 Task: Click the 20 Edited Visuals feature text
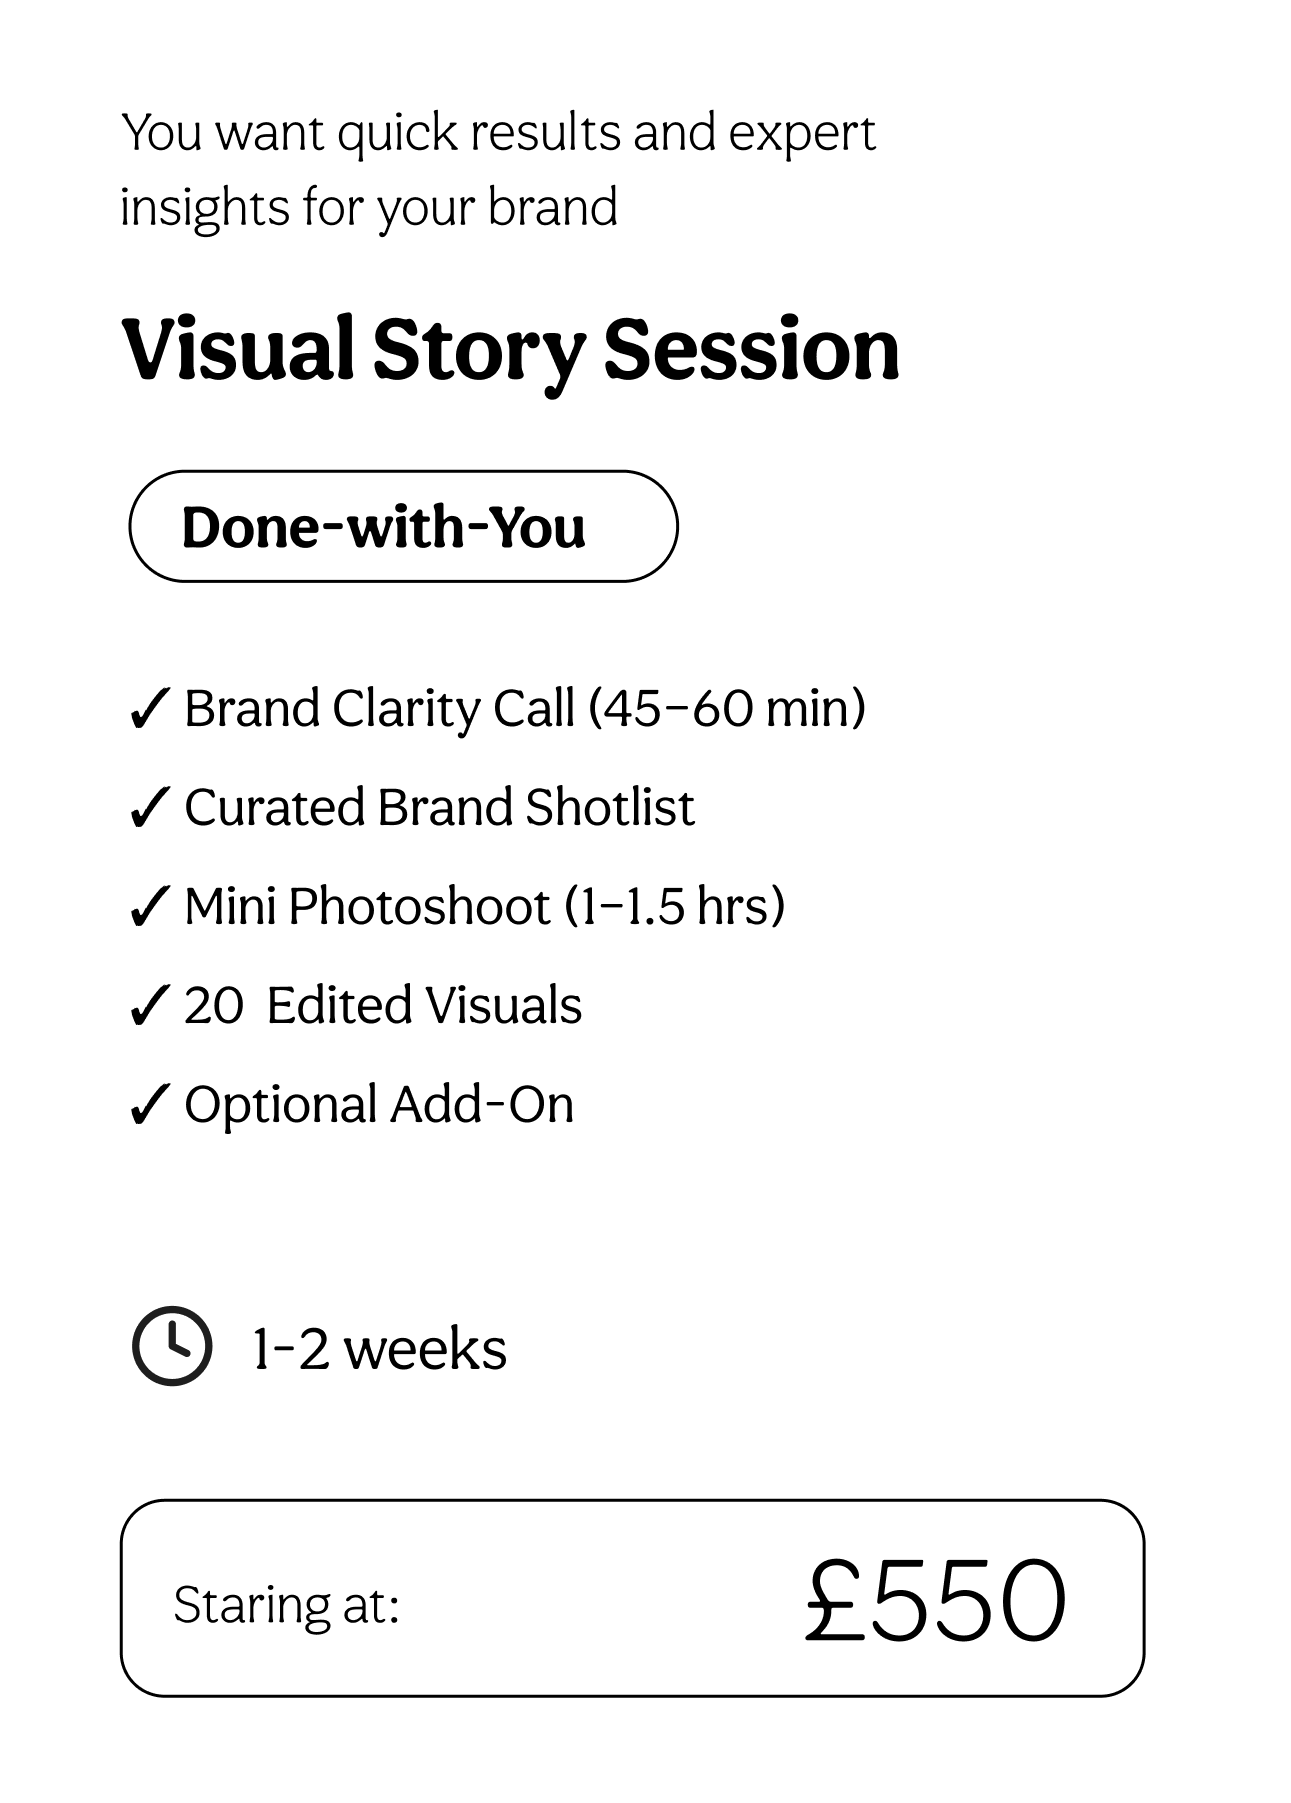(x=383, y=1005)
